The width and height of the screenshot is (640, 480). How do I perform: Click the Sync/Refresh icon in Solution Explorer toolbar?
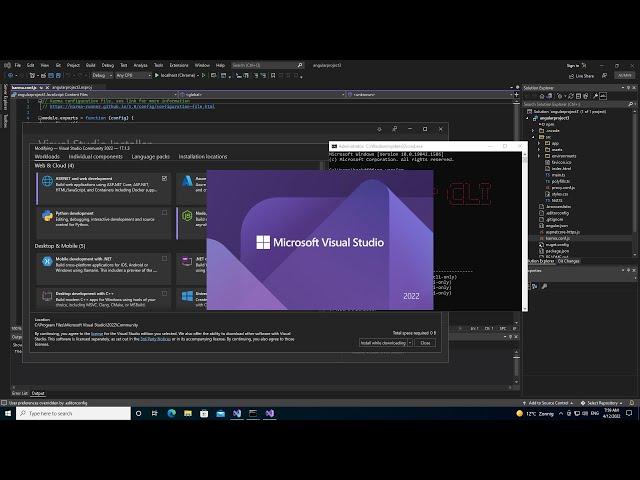point(571,96)
